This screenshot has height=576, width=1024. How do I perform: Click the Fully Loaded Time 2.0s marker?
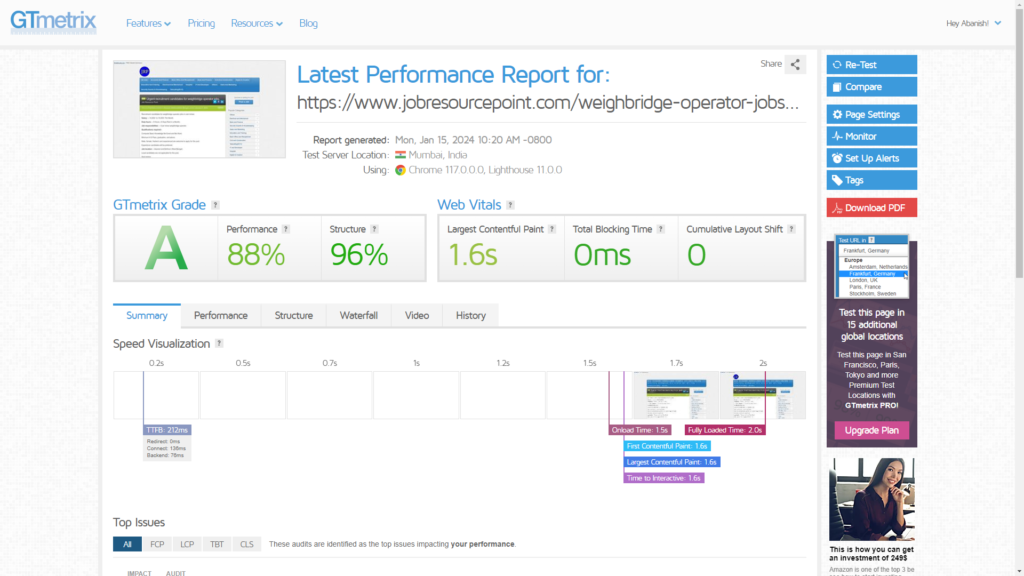[x=725, y=430]
